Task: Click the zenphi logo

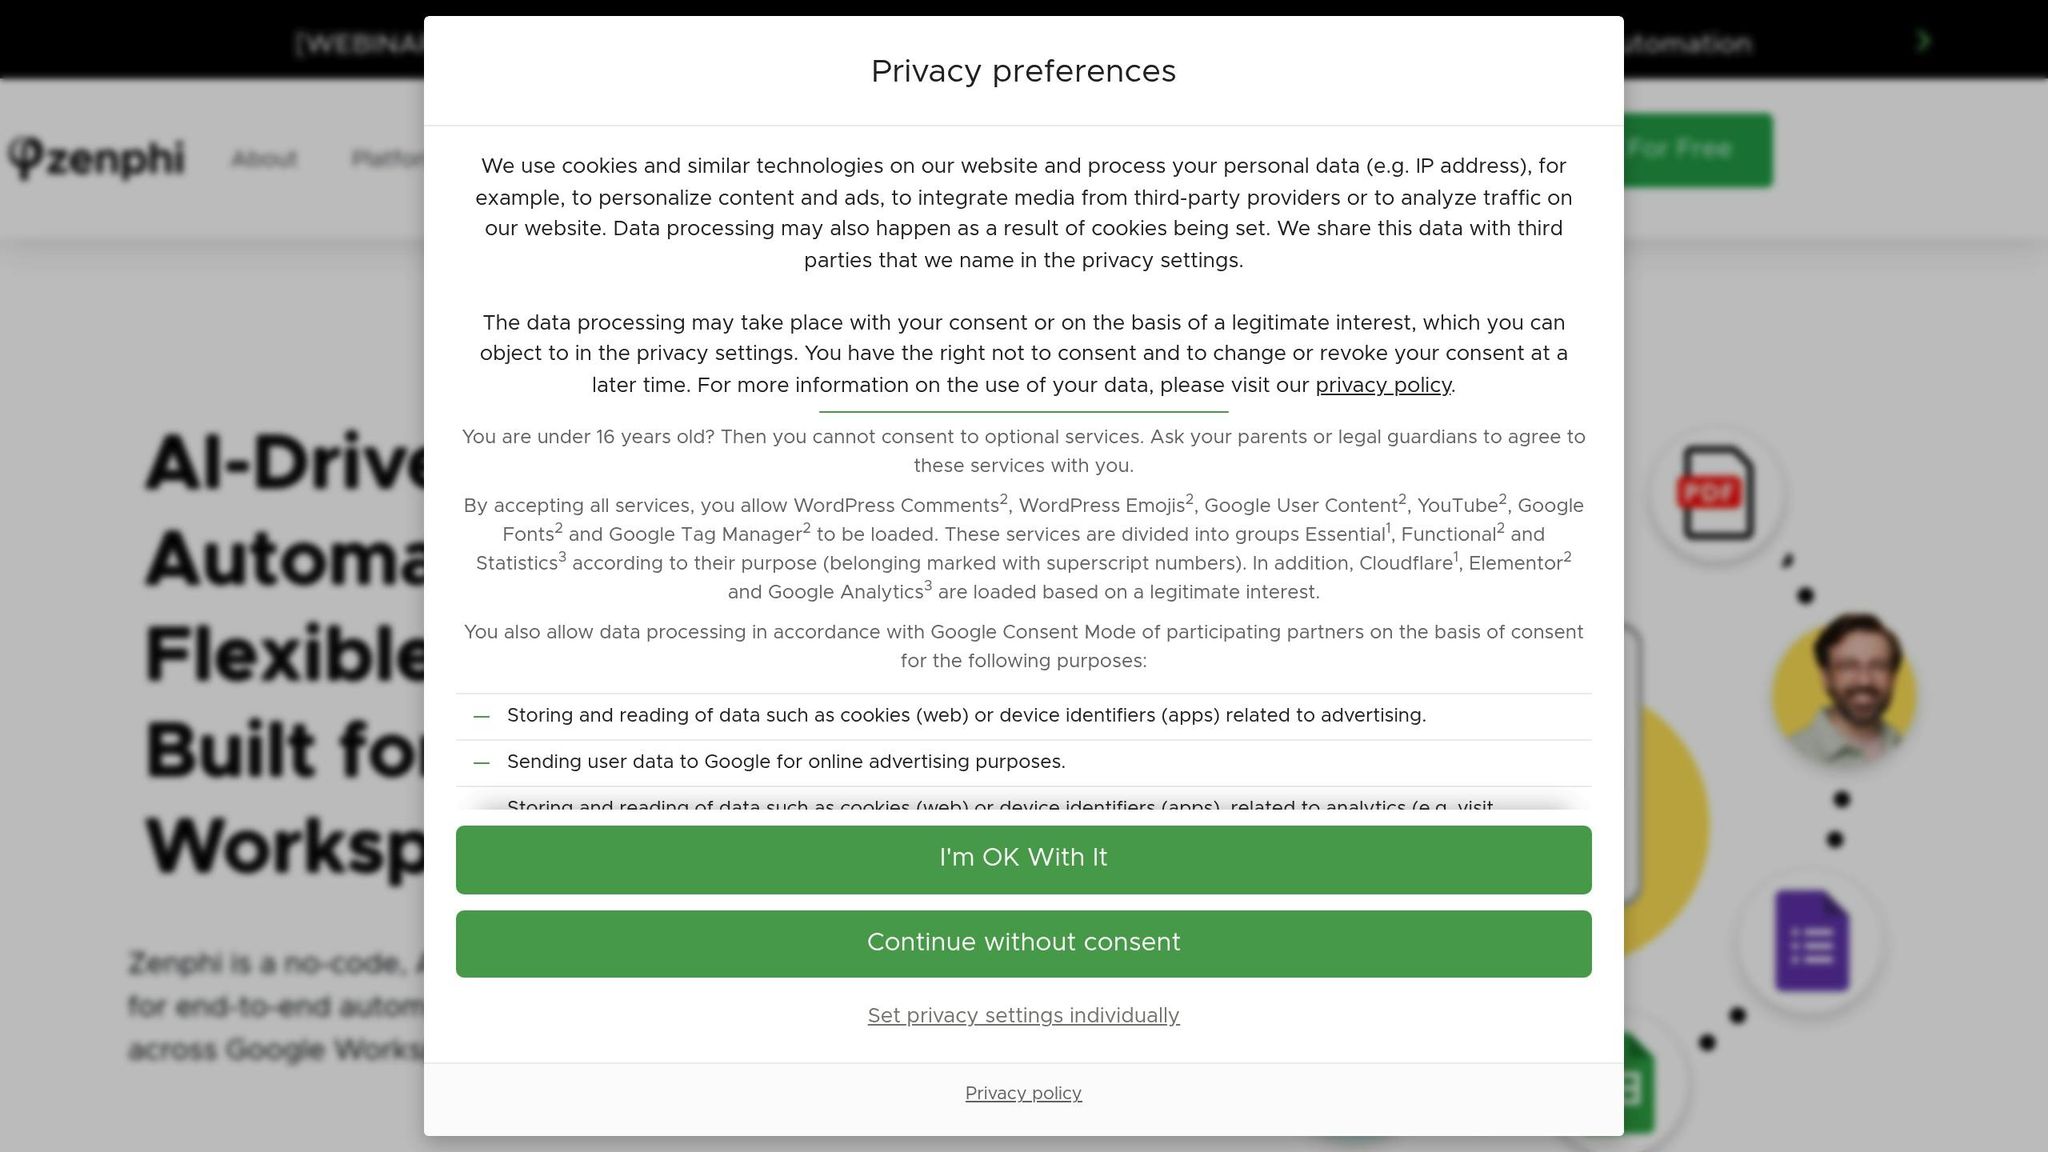Action: (x=96, y=158)
